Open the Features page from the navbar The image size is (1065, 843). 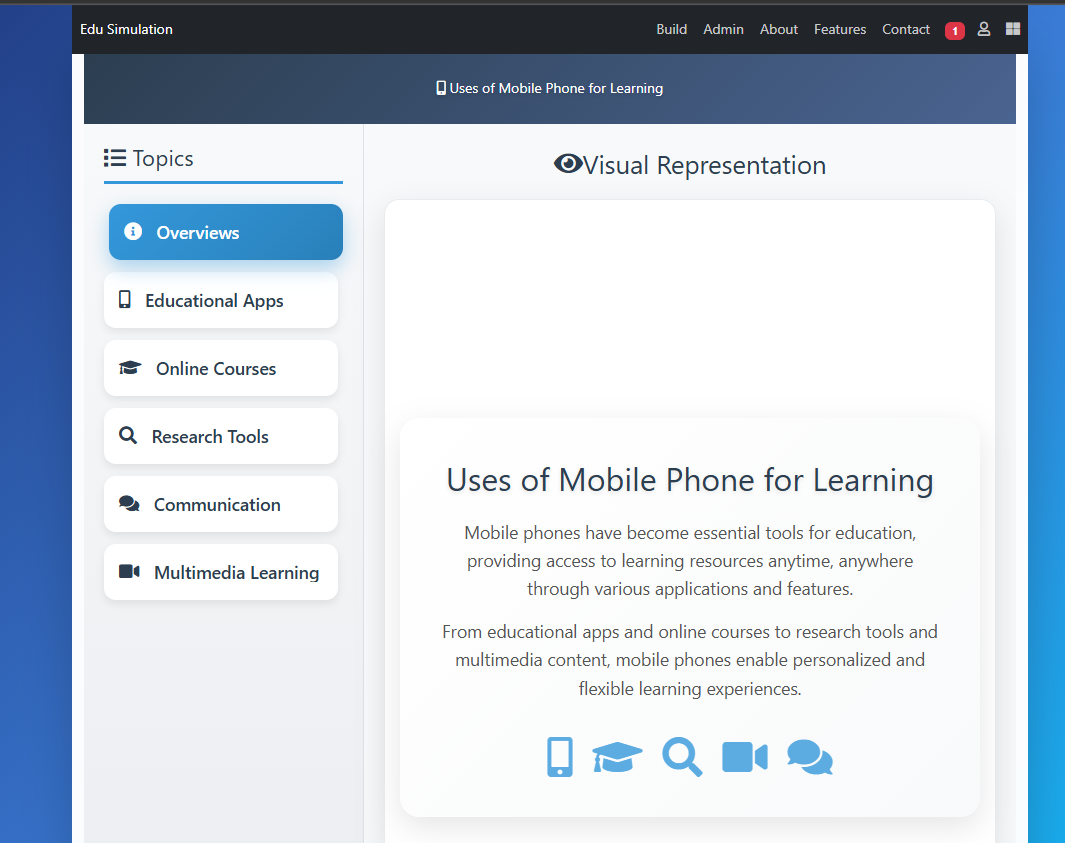(840, 29)
